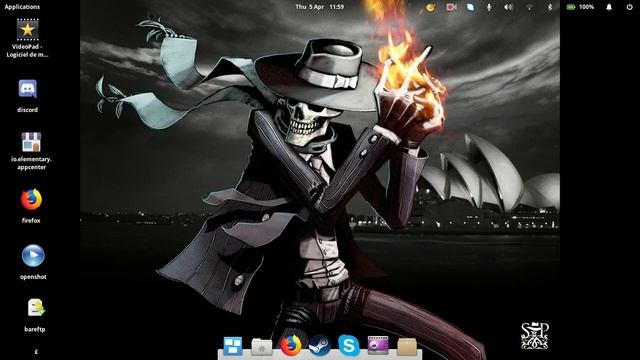The height and width of the screenshot is (360, 640).
Task: Open Skype from the dock
Action: 349,345
